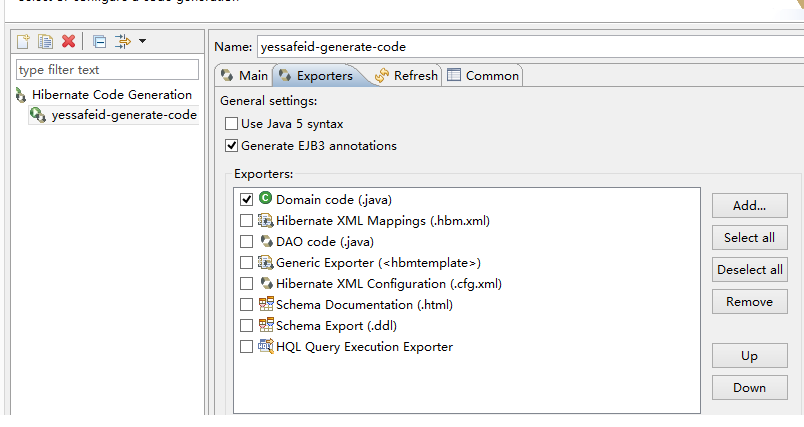Select HQL Query Execution Exporter row text
This screenshot has height=427, width=804.
(365, 347)
